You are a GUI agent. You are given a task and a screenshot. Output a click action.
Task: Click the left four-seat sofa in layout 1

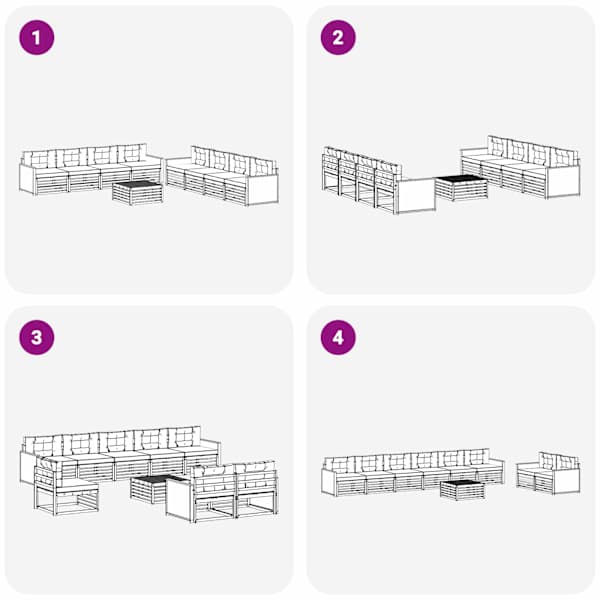[91, 168]
